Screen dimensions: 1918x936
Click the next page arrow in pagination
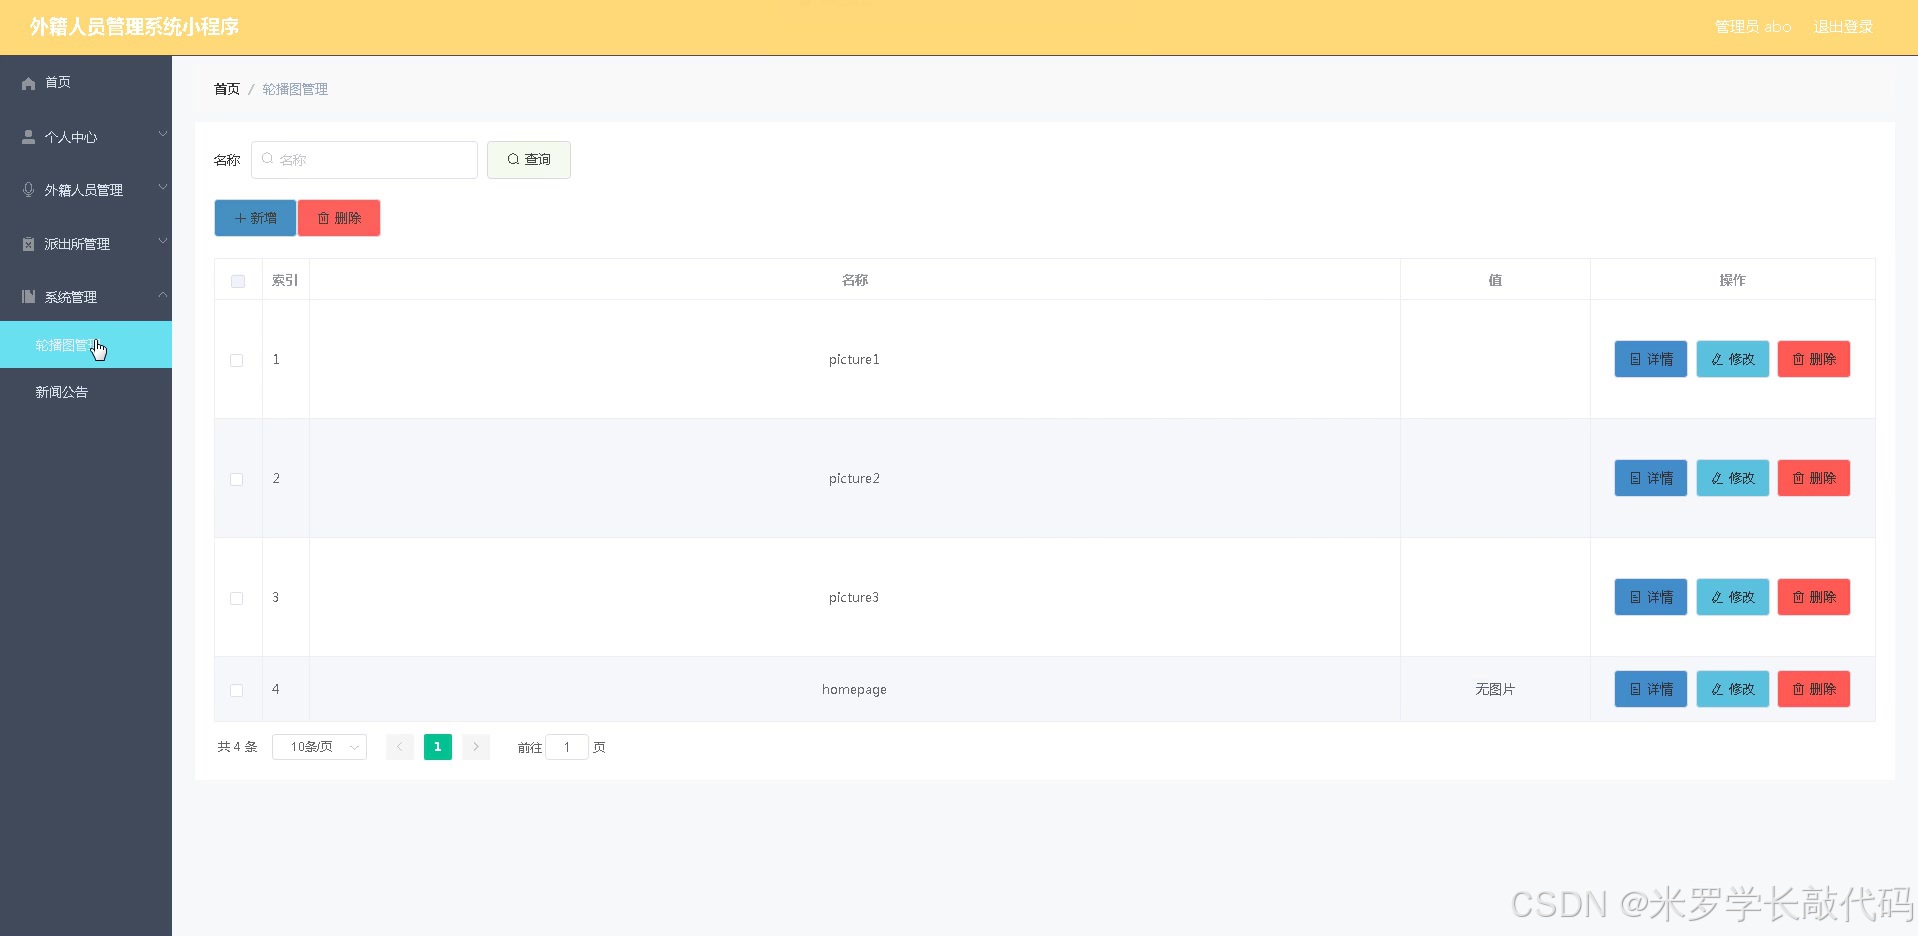pyautogui.click(x=476, y=747)
